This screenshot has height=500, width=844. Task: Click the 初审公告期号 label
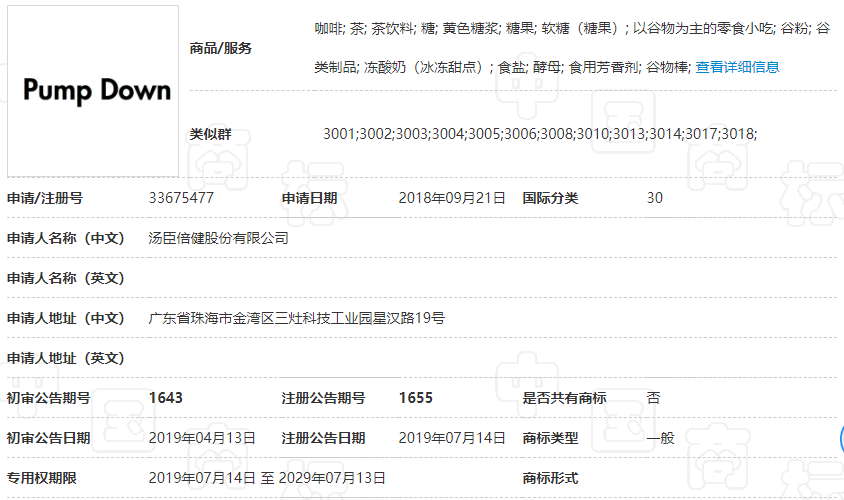coord(48,398)
